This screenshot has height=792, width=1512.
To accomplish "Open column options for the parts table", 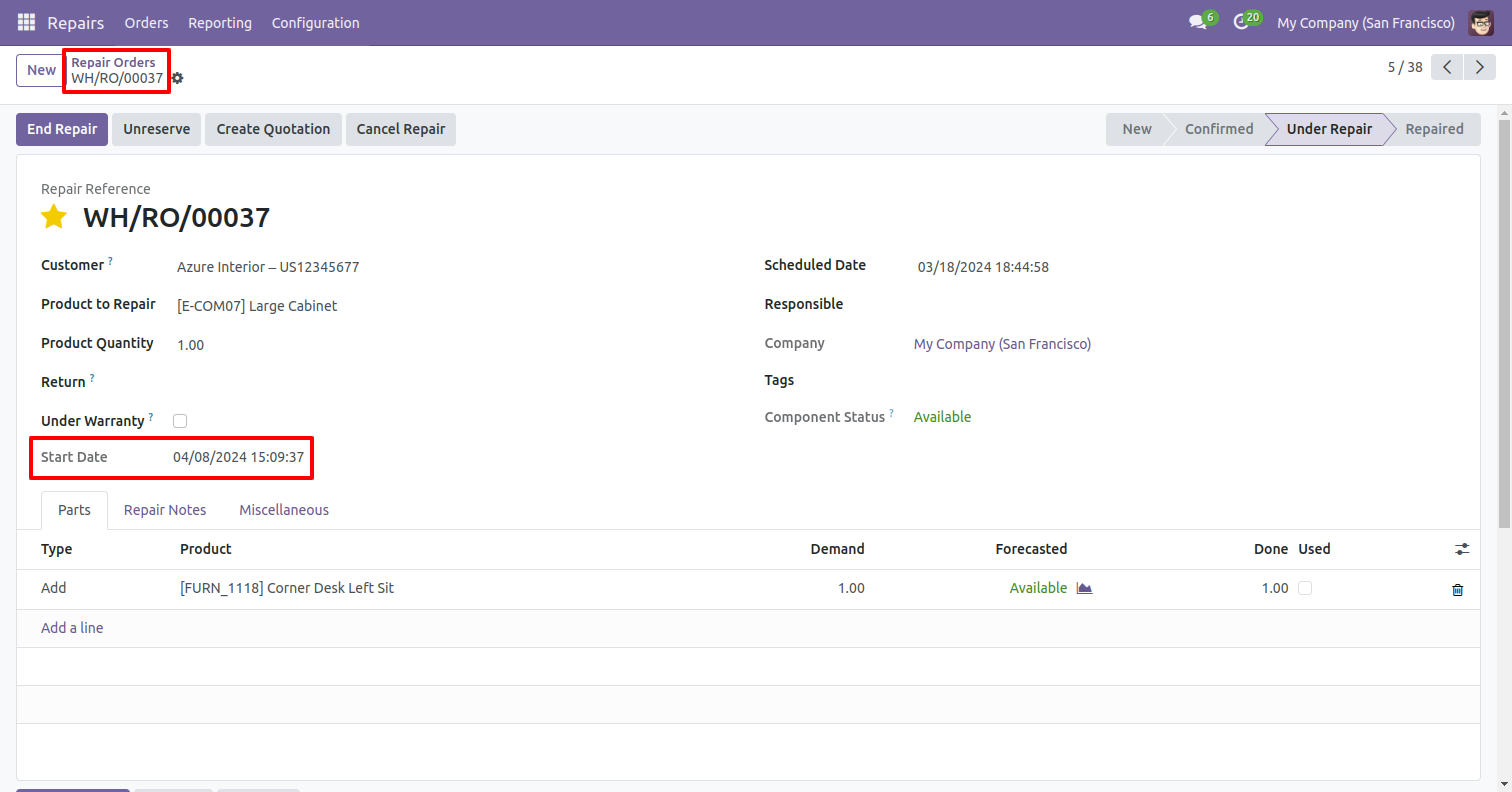I will pos(1462,549).
